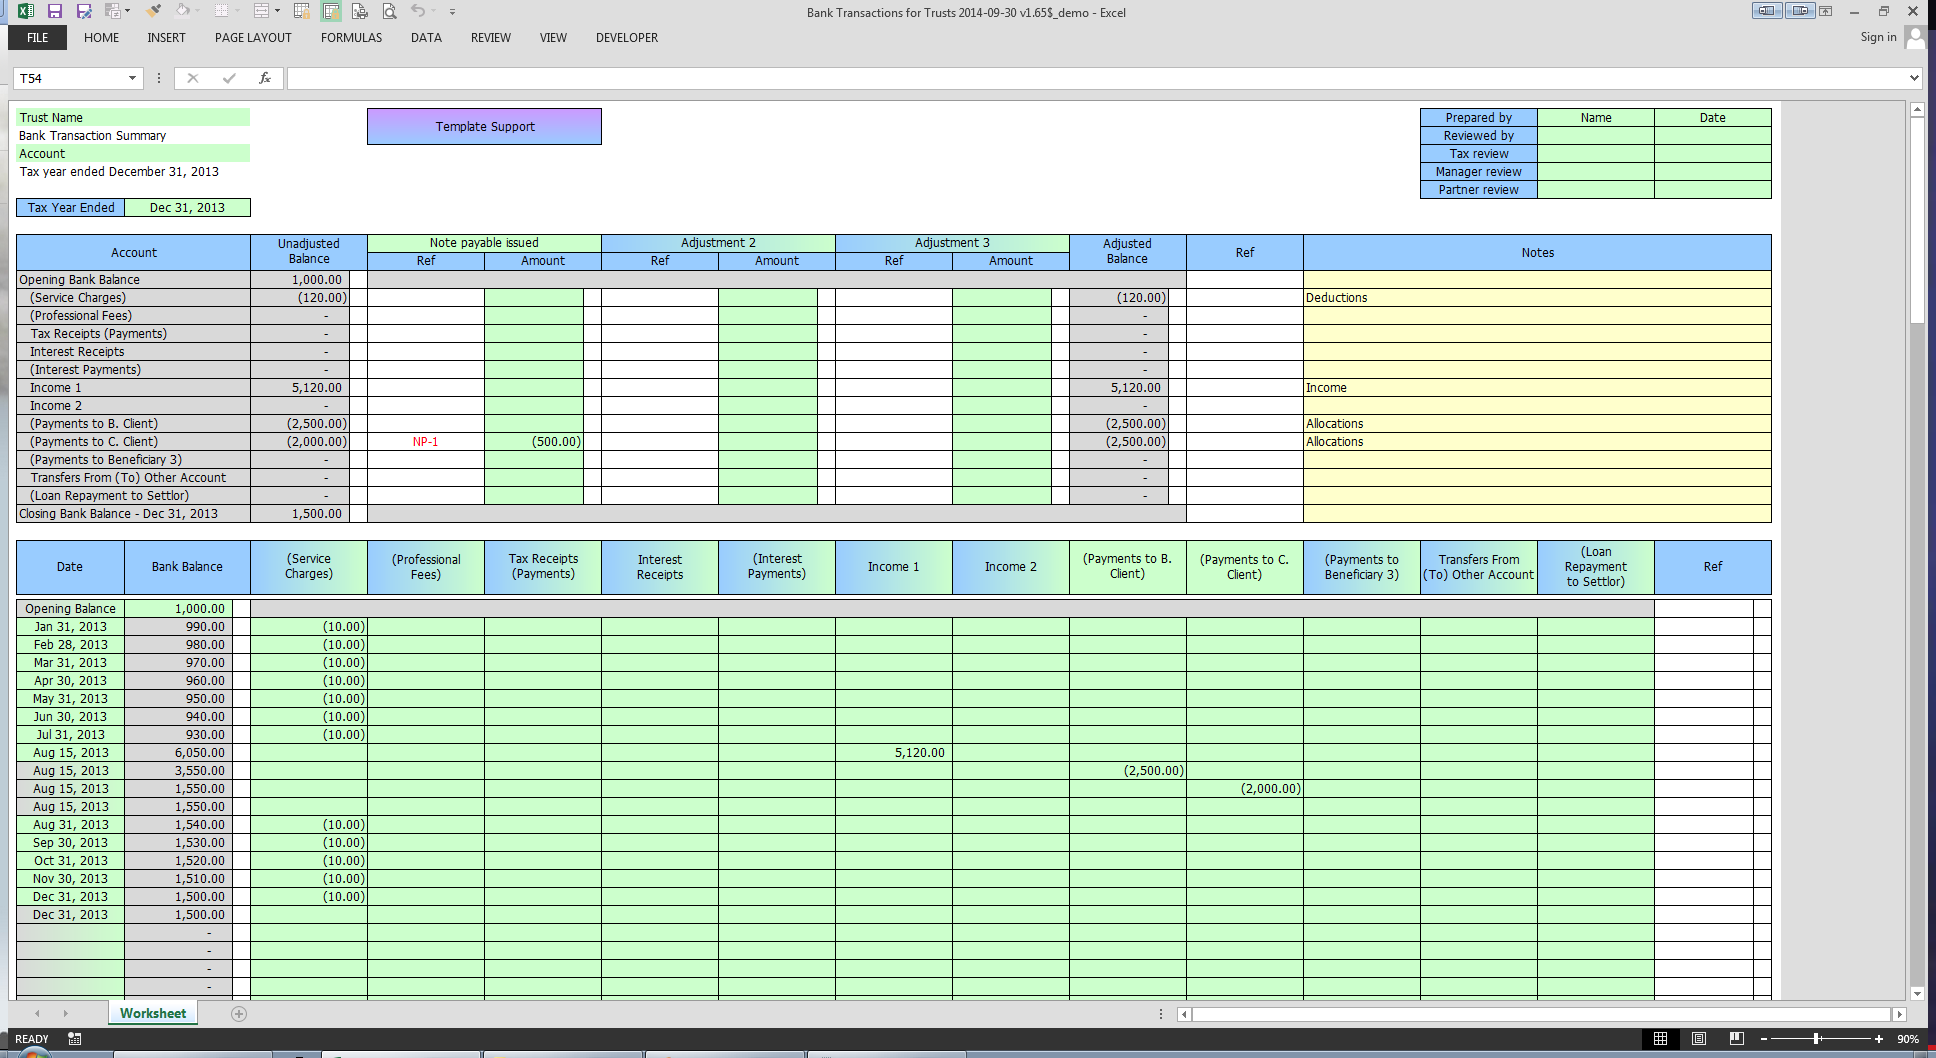Click the Template Support button
Viewport: 1936px width, 1058px height.
[x=485, y=127]
